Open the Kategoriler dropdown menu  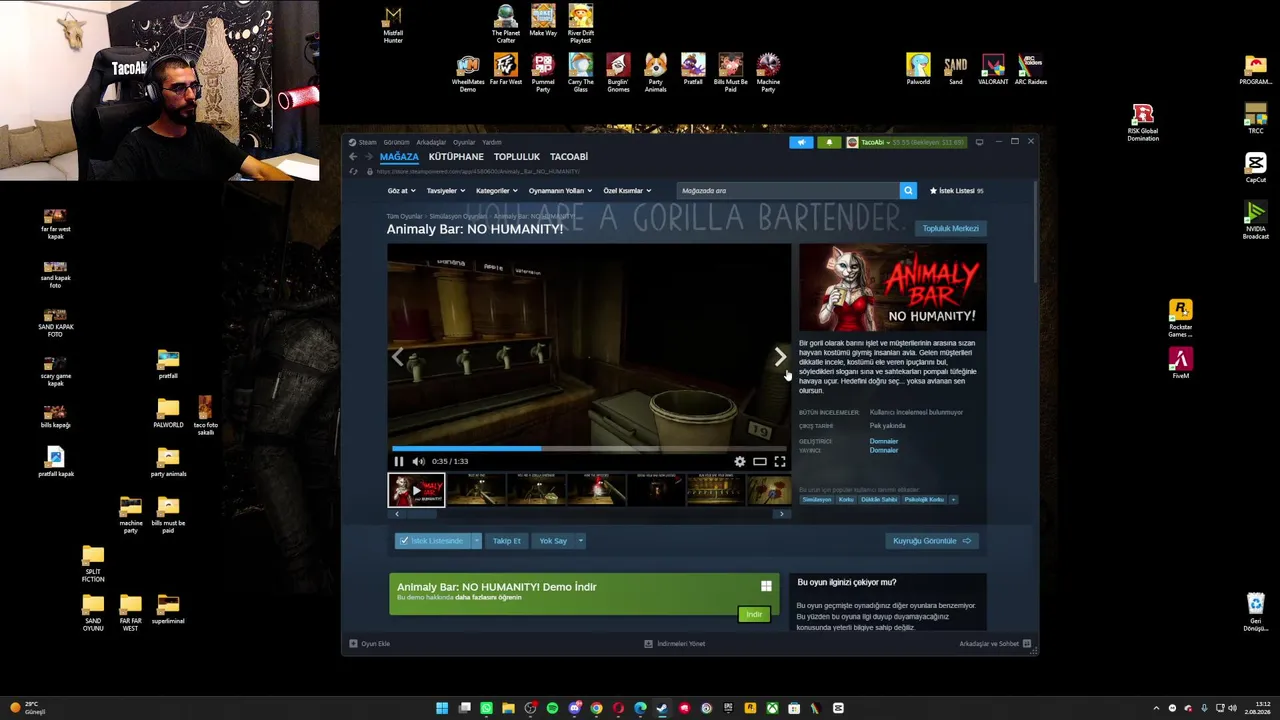(x=497, y=191)
